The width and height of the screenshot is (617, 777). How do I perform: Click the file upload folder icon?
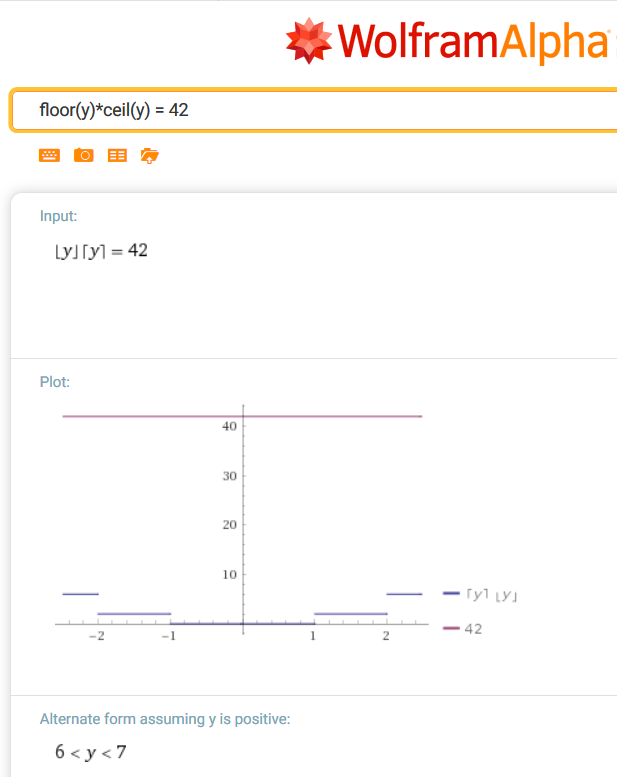150,155
